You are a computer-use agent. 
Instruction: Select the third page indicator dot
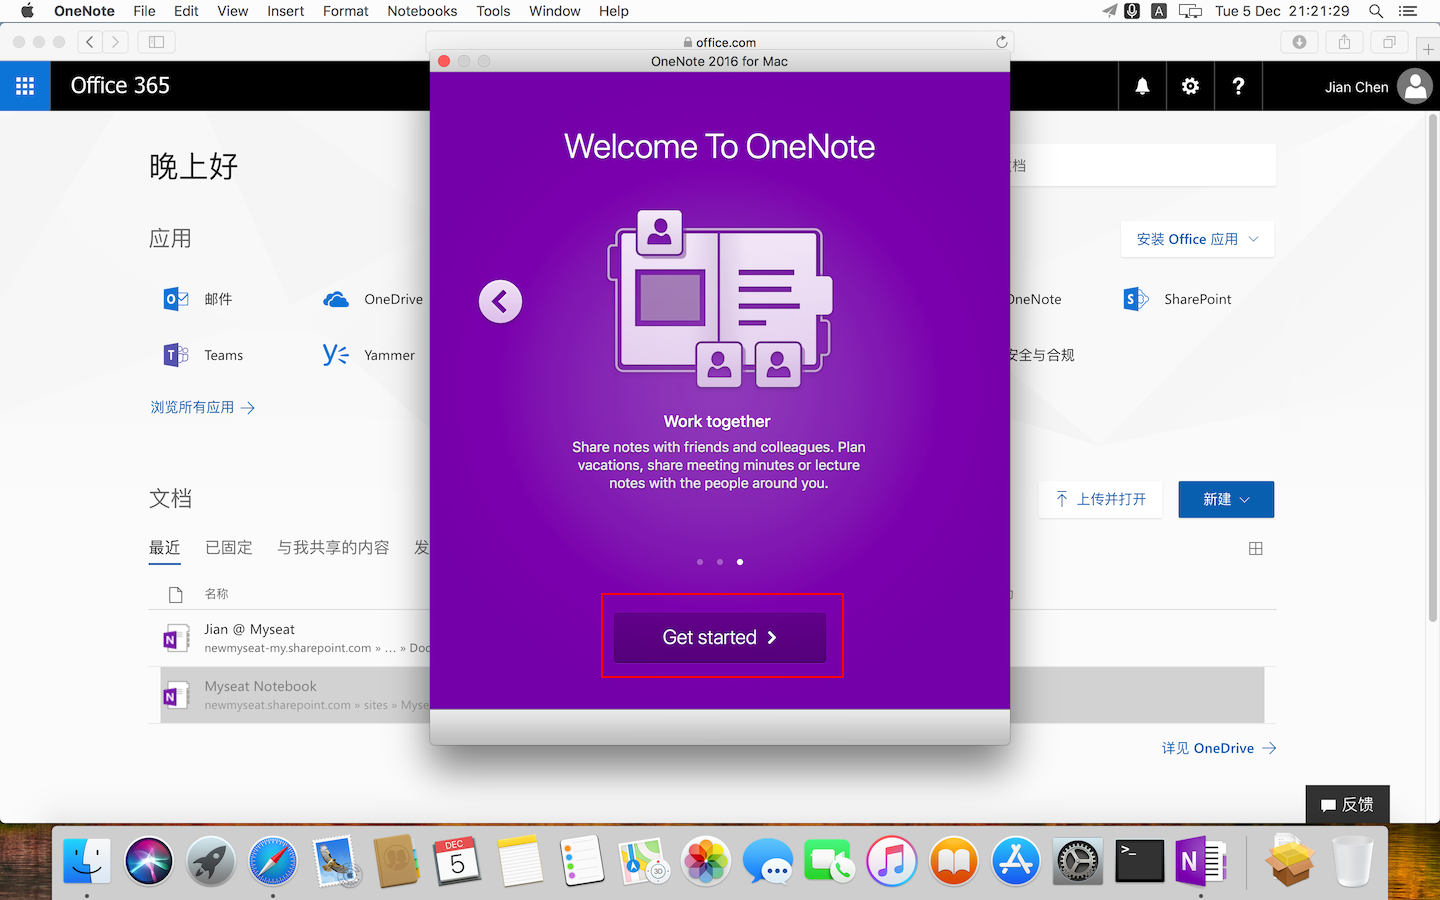(x=740, y=562)
